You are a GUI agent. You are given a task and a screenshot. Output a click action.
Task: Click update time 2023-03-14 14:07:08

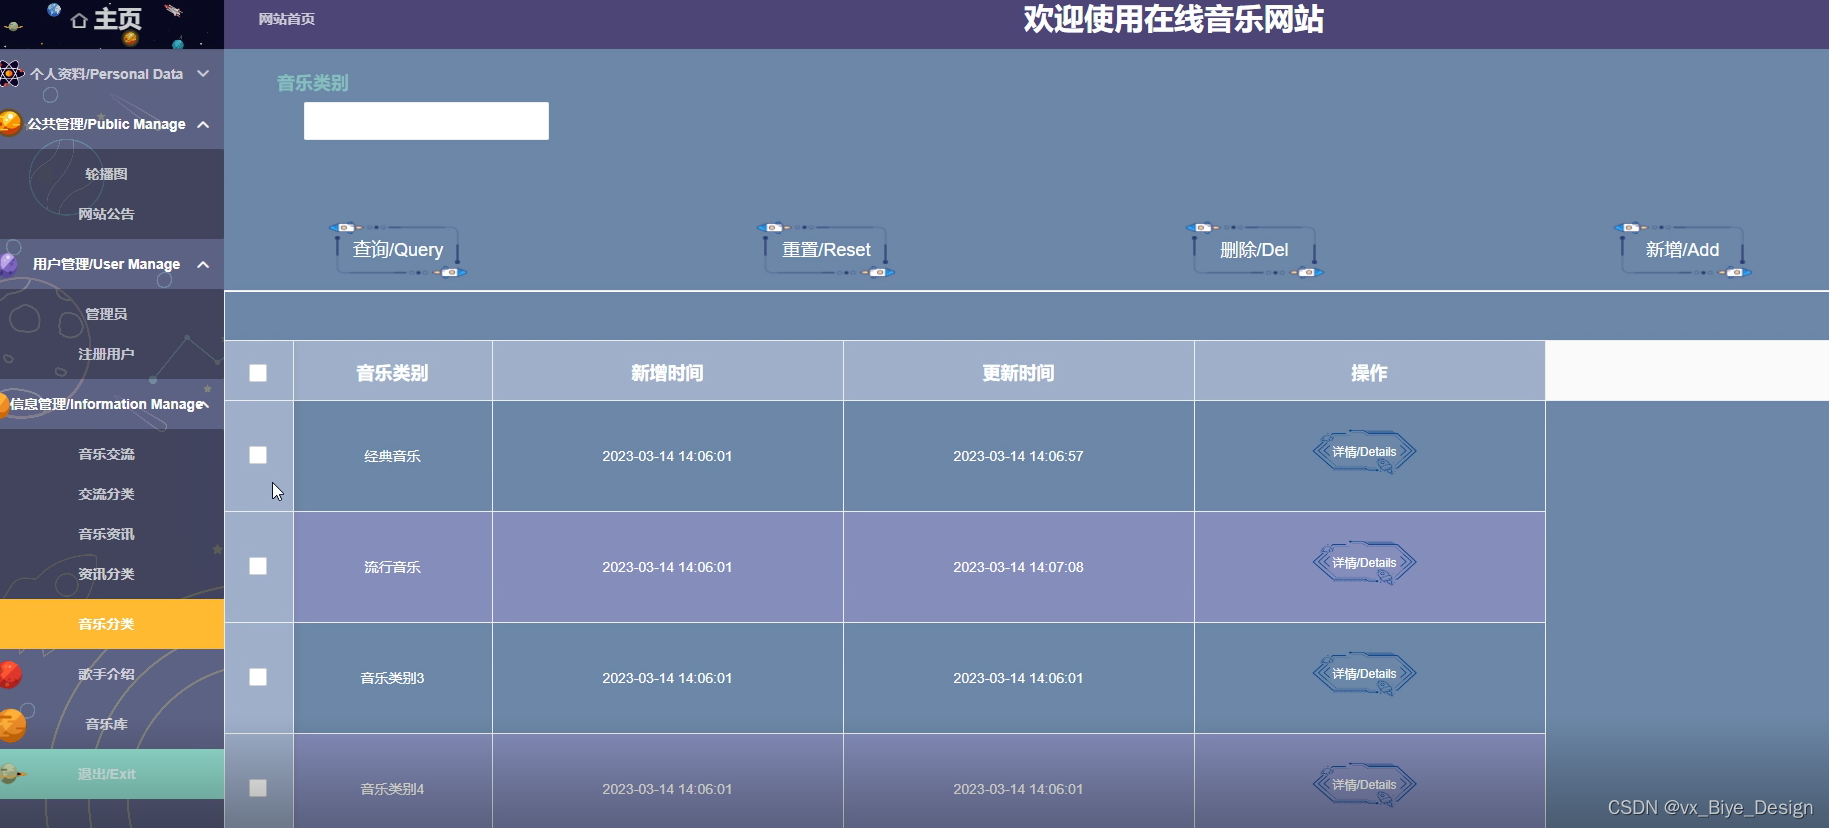1018,567
